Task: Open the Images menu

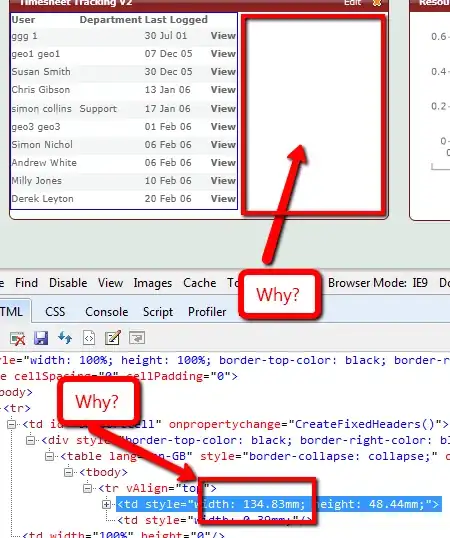Action: coord(153,283)
